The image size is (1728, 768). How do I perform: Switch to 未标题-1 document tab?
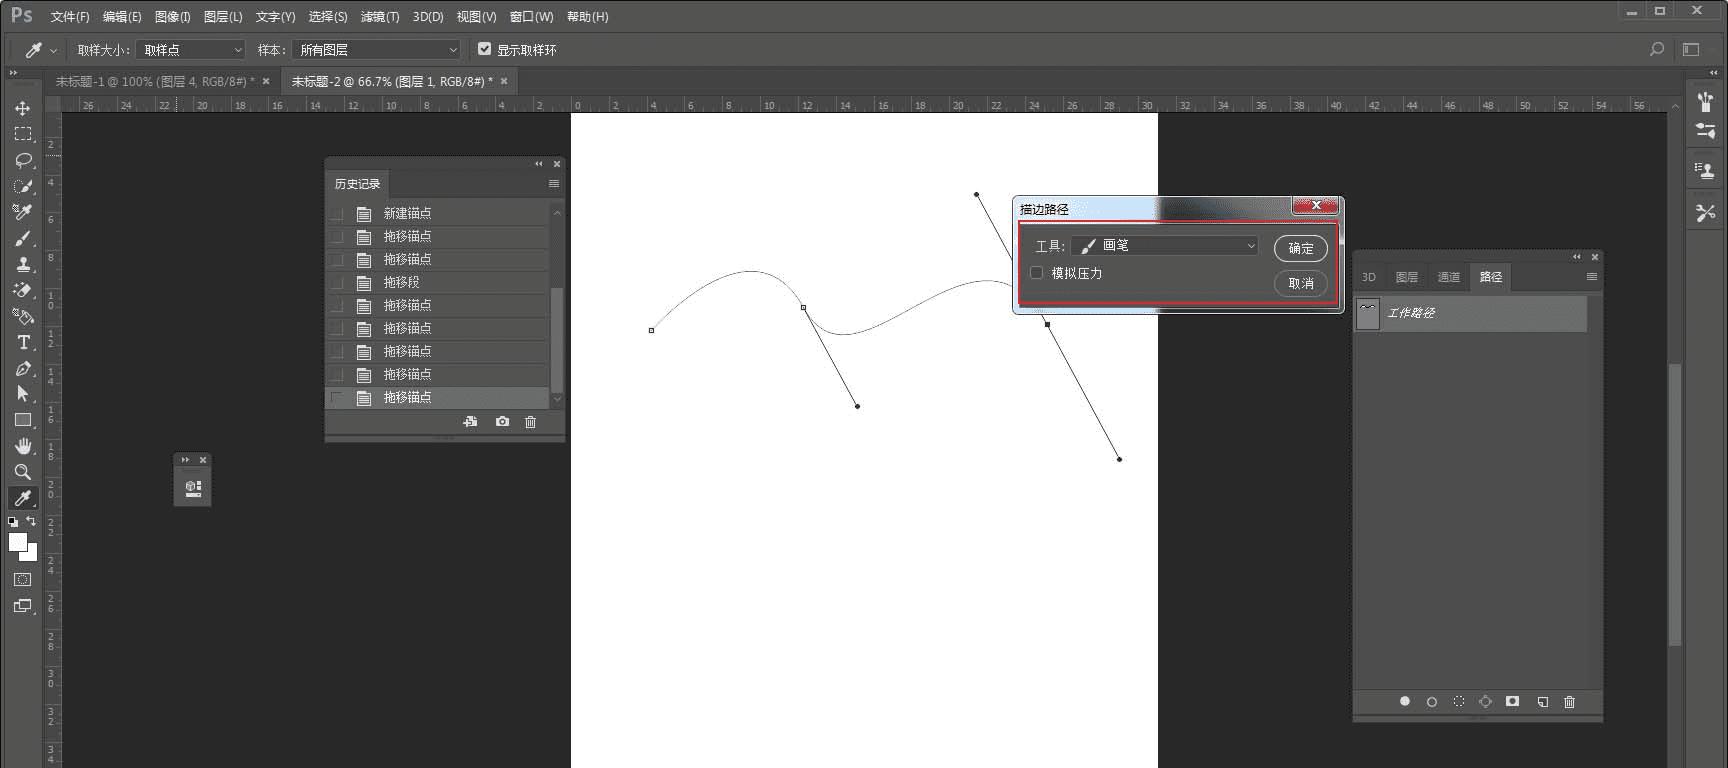pyautogui.click(x=154, y=81)
